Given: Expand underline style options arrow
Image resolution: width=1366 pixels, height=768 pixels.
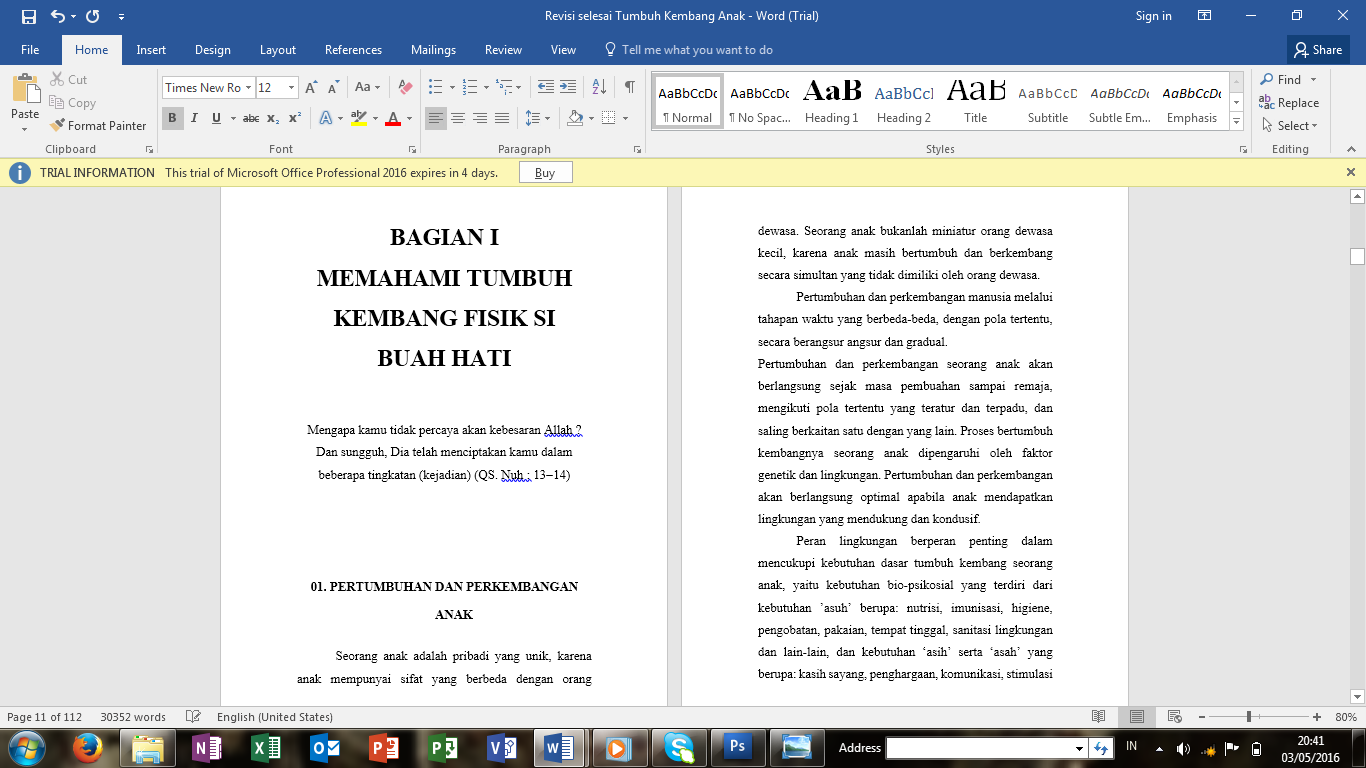Looking at the screenshot, I should coord(232,118).
